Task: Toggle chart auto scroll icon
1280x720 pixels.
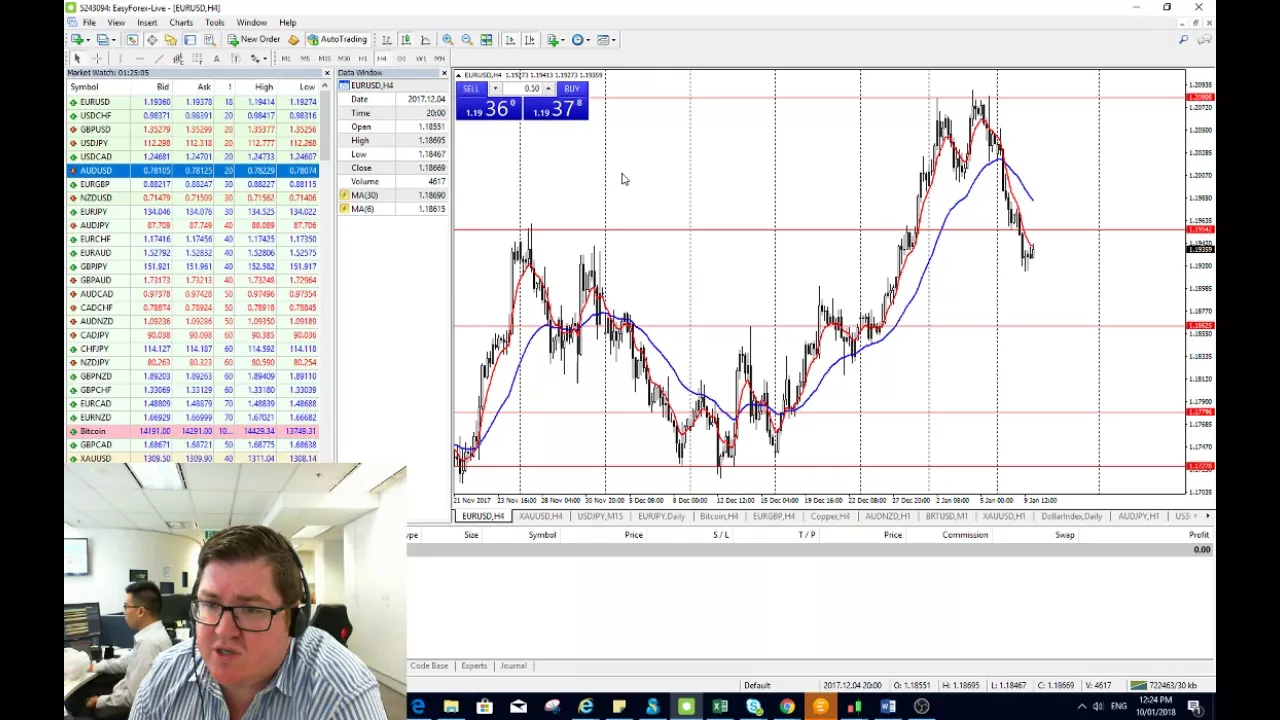Action: click(x=510, y=40)
